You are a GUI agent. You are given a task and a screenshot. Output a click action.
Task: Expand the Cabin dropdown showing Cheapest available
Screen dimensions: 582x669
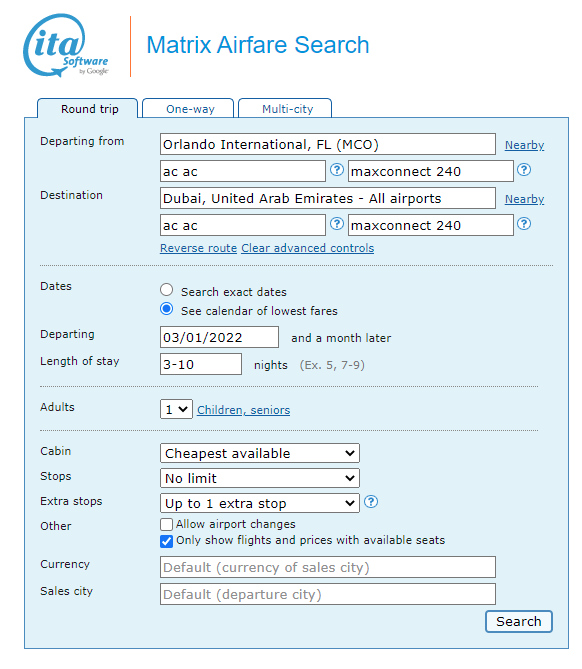[260, 453]
